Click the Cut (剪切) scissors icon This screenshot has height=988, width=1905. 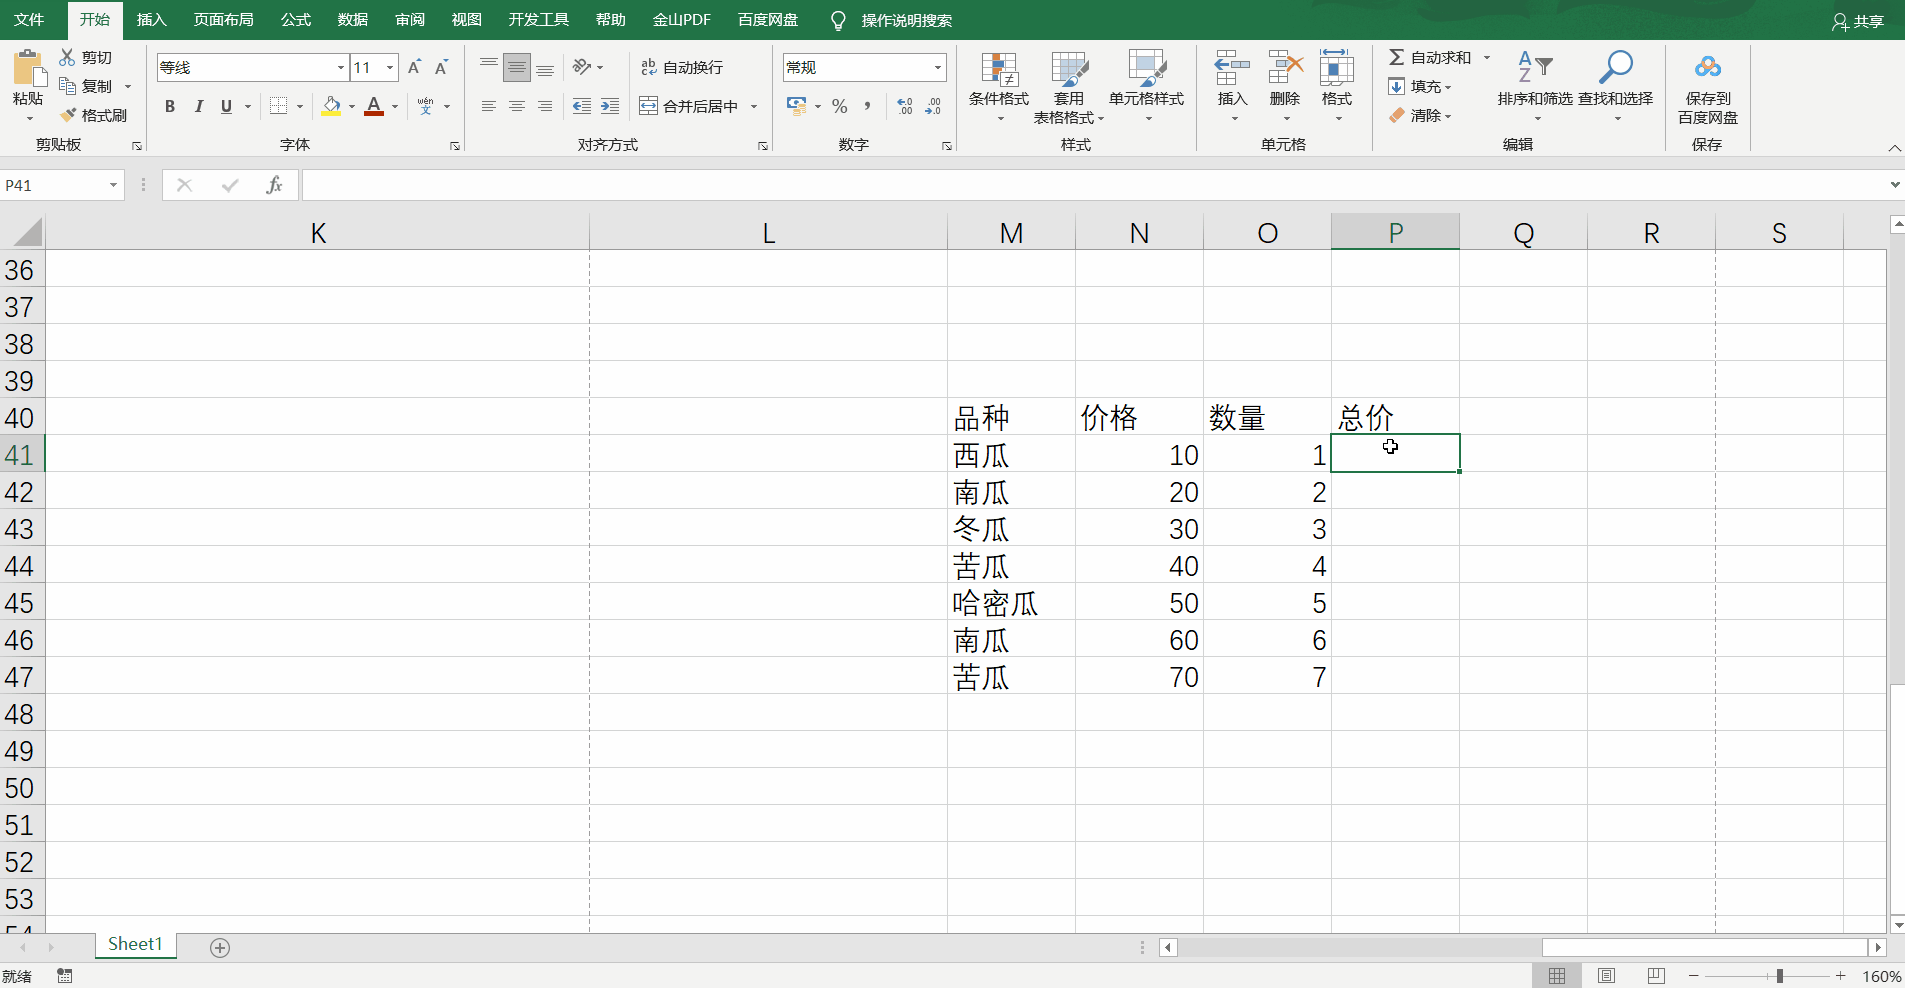click(x=68, y=57)
